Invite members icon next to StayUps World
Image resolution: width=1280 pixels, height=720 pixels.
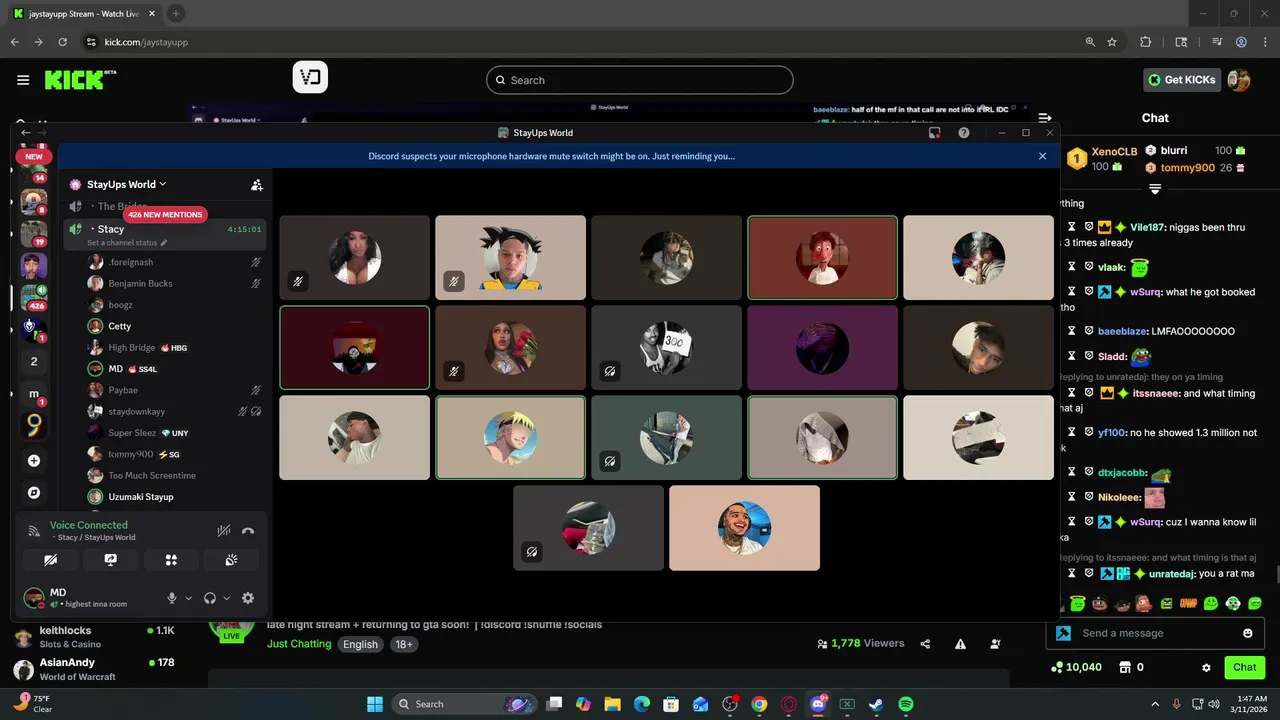257,185
